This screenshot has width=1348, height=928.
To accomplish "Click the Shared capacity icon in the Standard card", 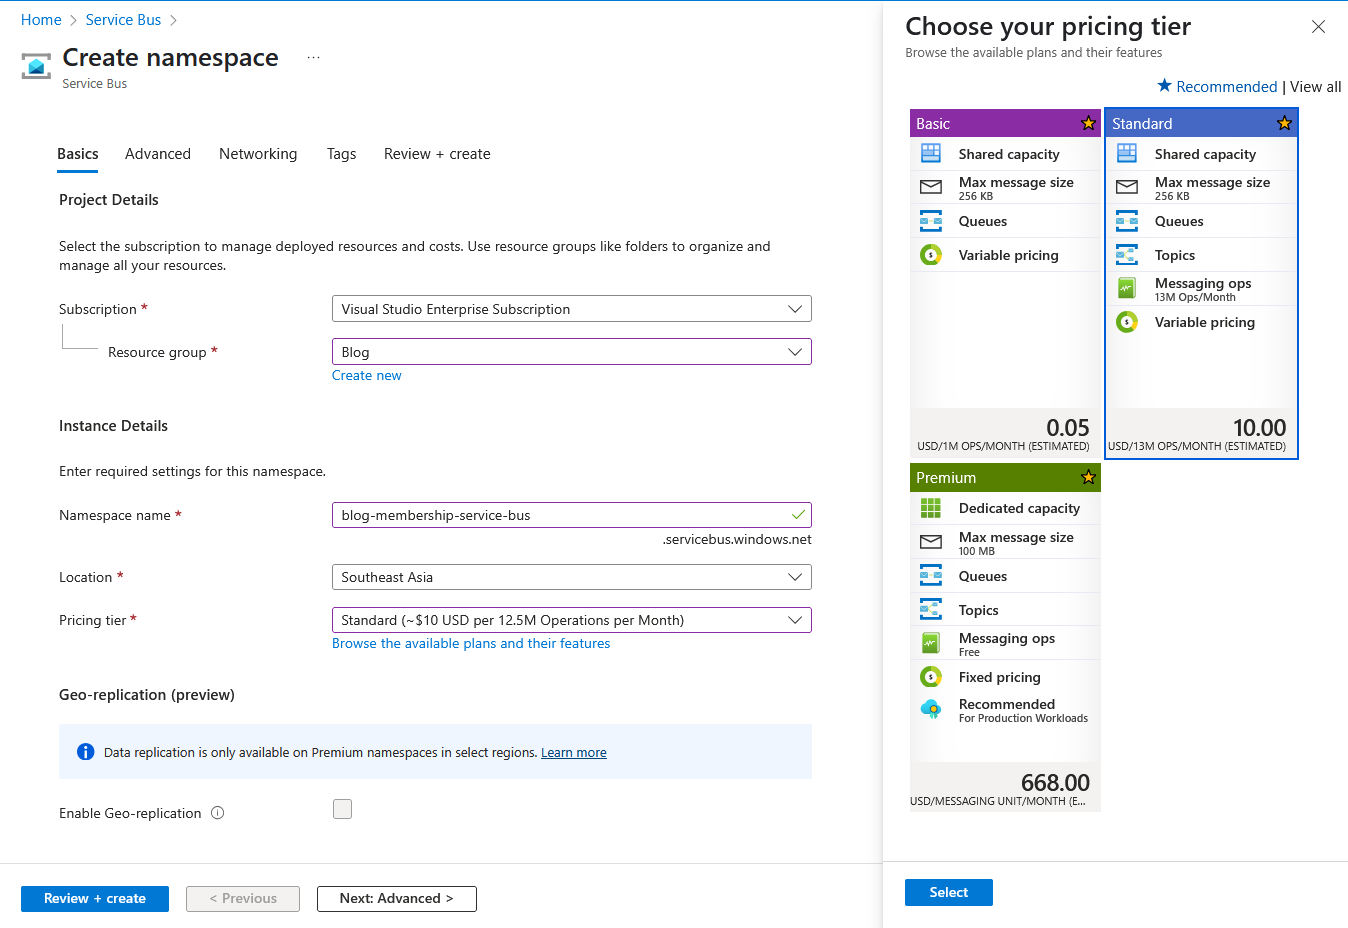I will 1127,154.
